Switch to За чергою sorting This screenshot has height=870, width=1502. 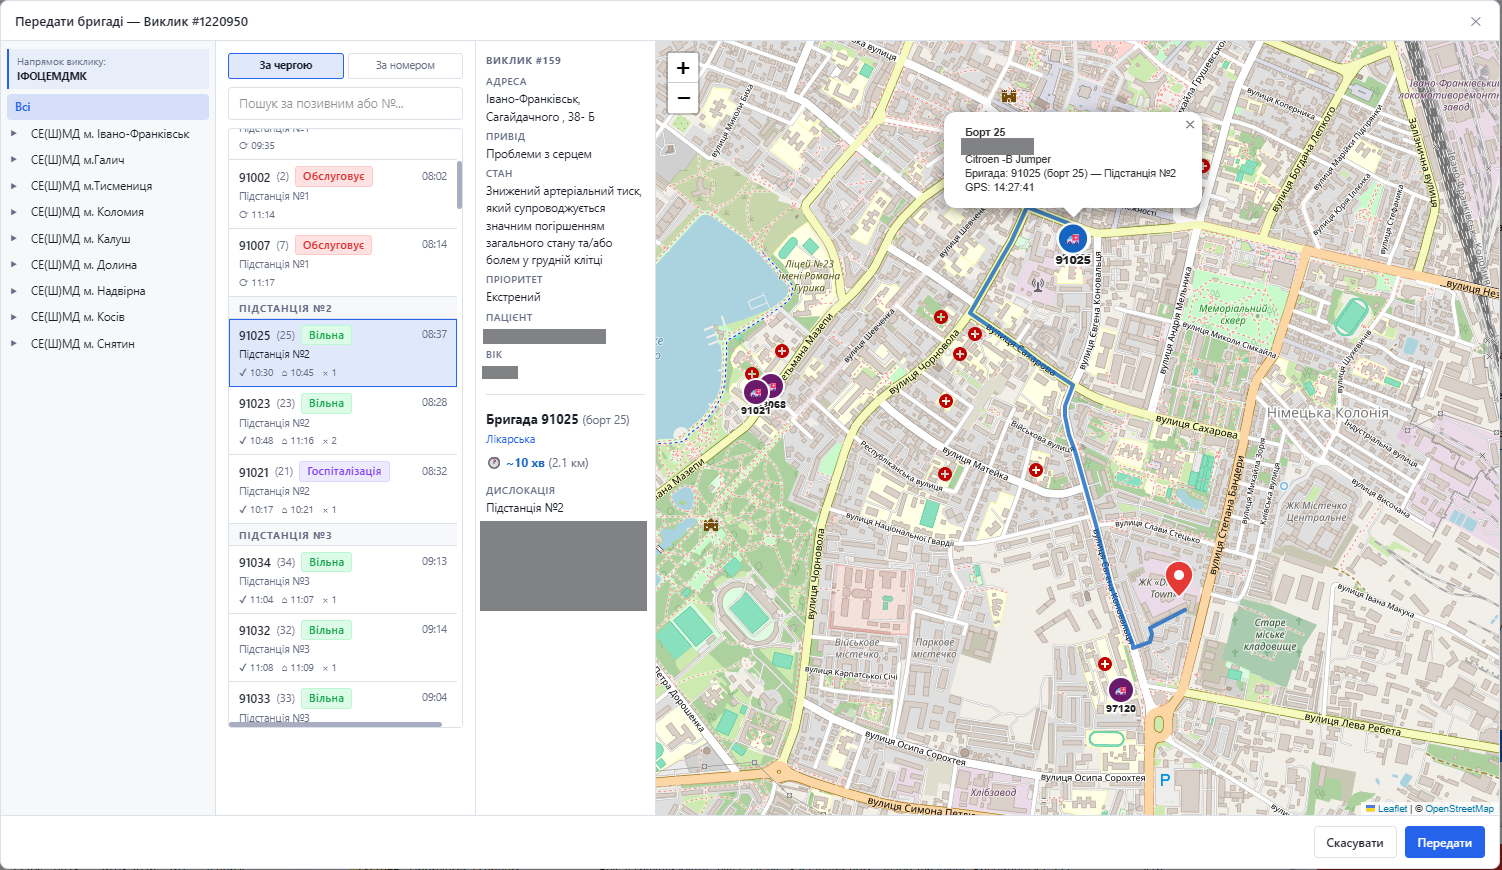[x=286, y=65]
